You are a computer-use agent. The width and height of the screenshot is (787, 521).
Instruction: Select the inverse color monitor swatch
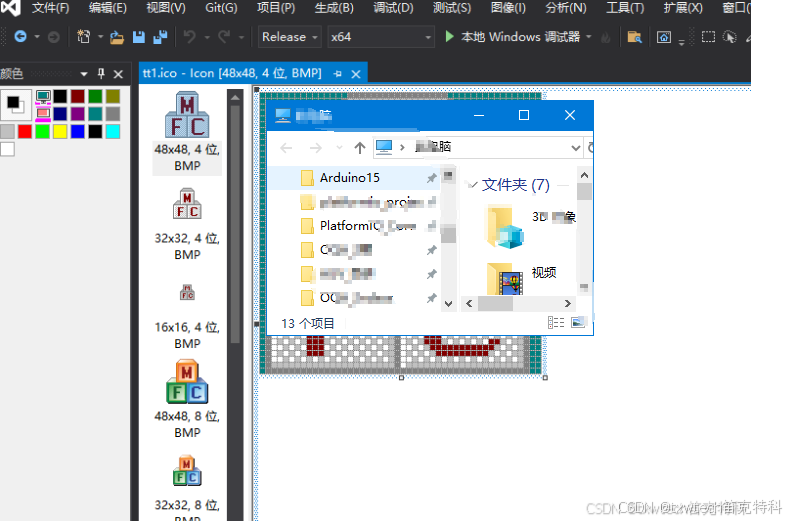pos(43,113)
